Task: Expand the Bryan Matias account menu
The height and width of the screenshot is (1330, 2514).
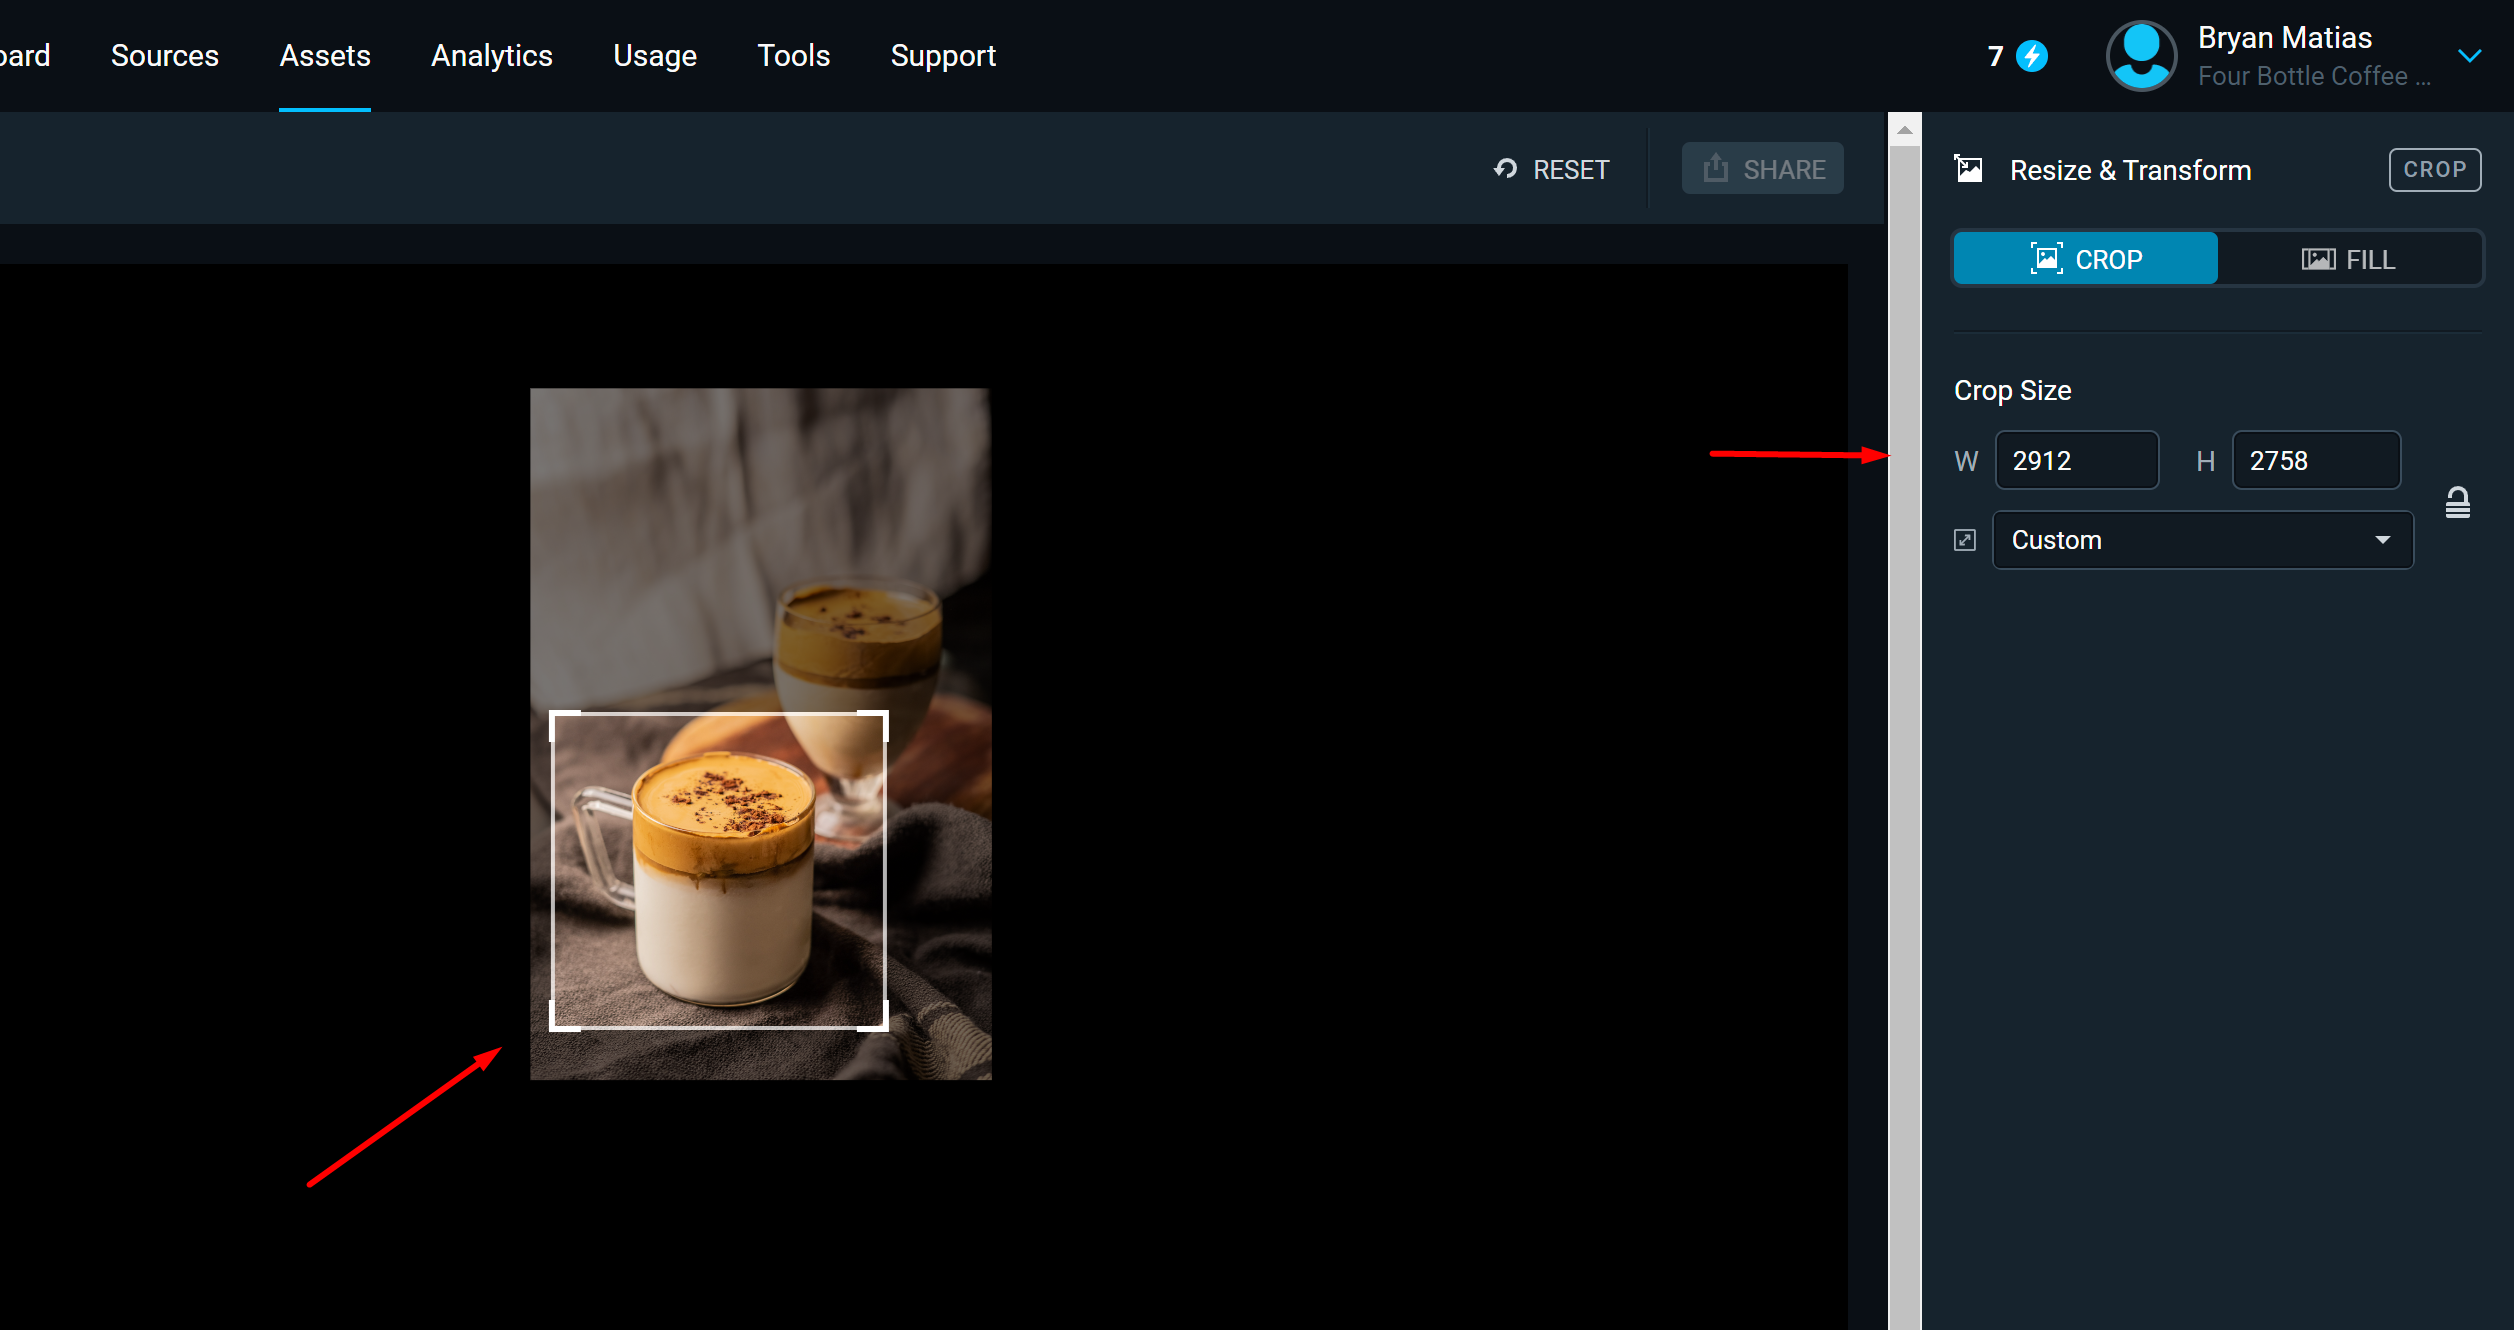Action: 2469,56
